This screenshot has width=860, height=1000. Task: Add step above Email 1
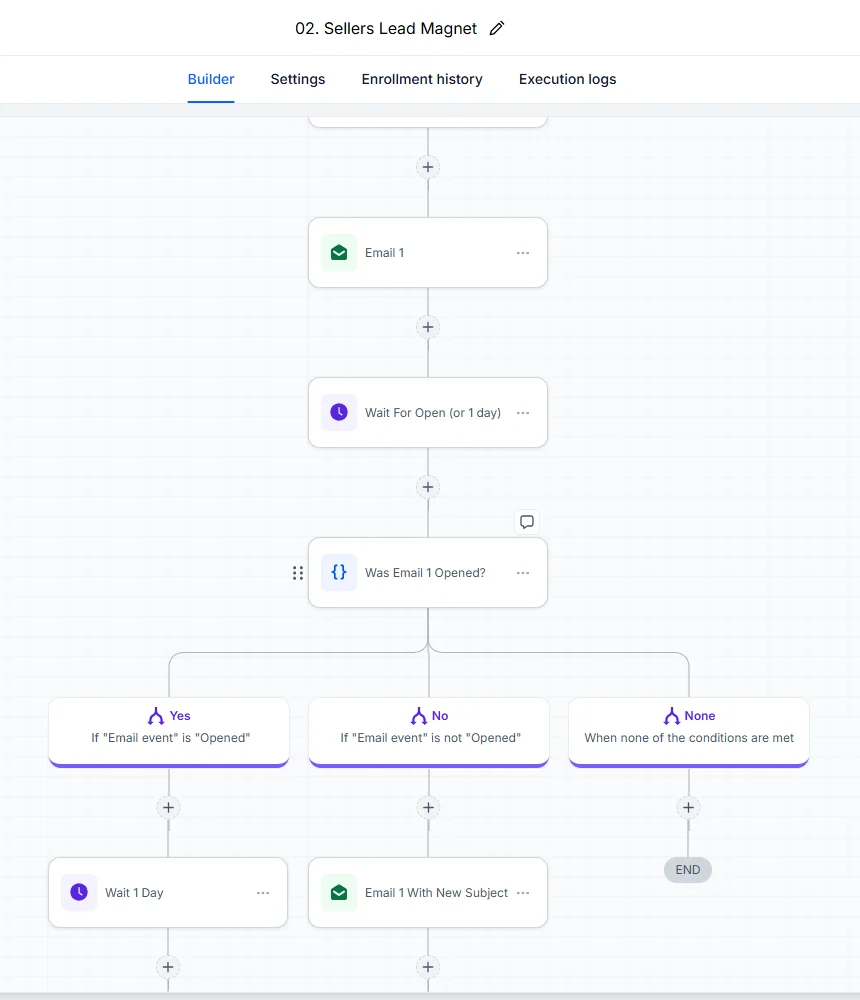pos(427,167)
